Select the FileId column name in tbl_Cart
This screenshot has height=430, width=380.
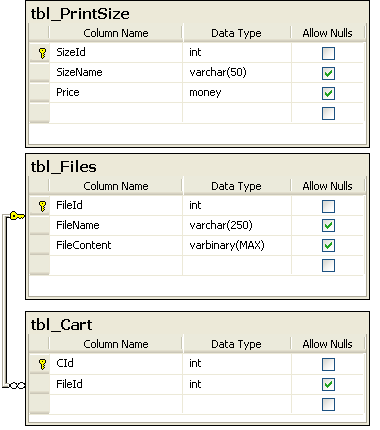tap(116, 384)
